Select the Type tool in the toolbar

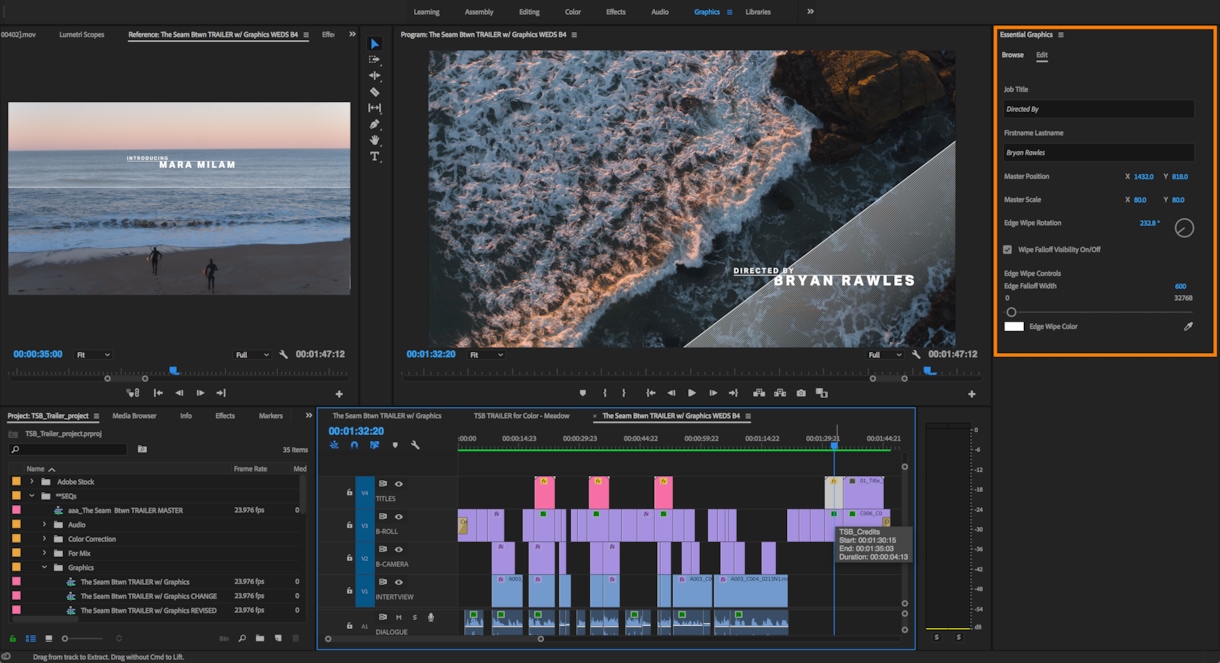pyautogui.click(x=375, y=156)
